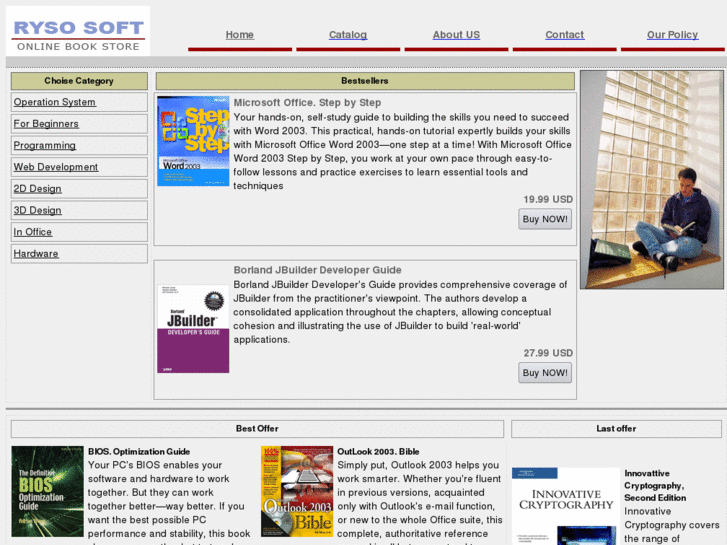This screenshot has height=545, width=727.
Task: Click the Word 2003 Step by Step book cover
Action: pyautogui.click(x=193, y=141)
